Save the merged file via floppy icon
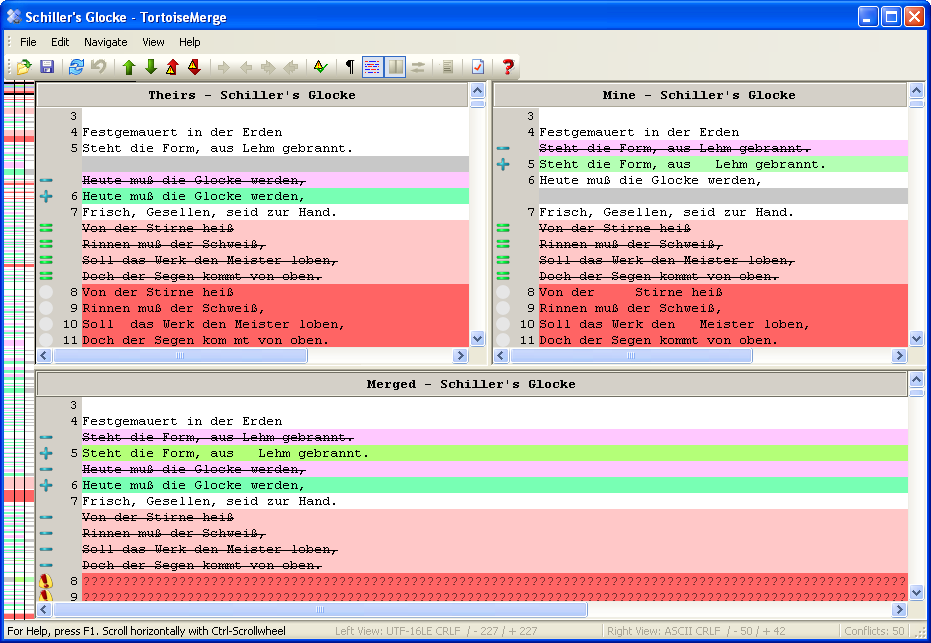This screenshot has height=643, width=931. 47,67
